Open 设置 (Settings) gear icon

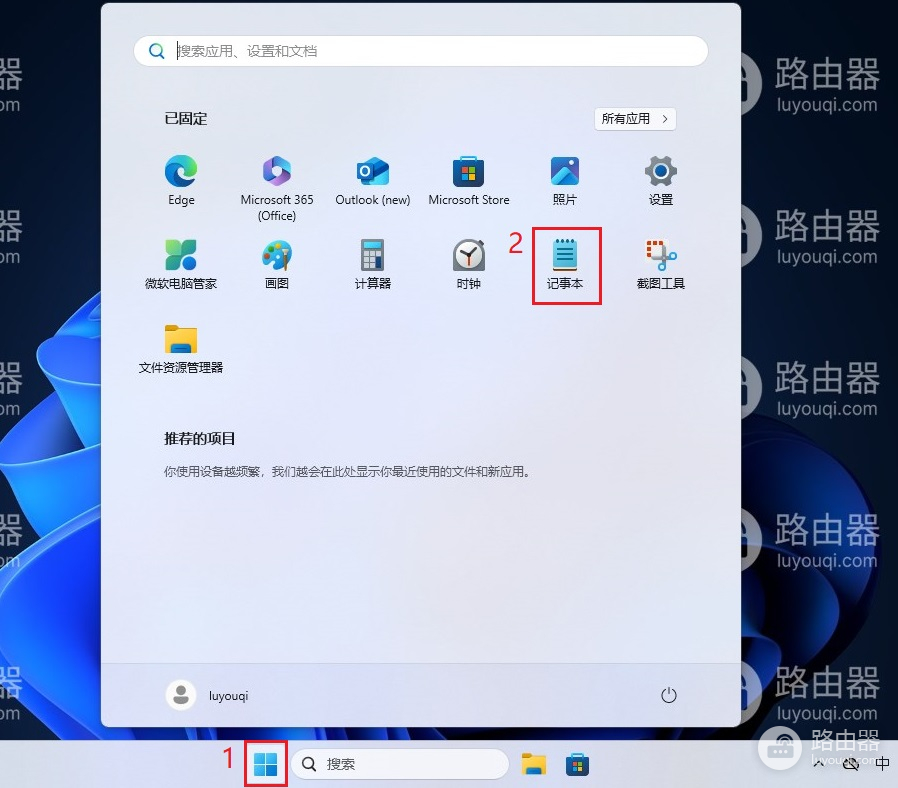(660, 180)
